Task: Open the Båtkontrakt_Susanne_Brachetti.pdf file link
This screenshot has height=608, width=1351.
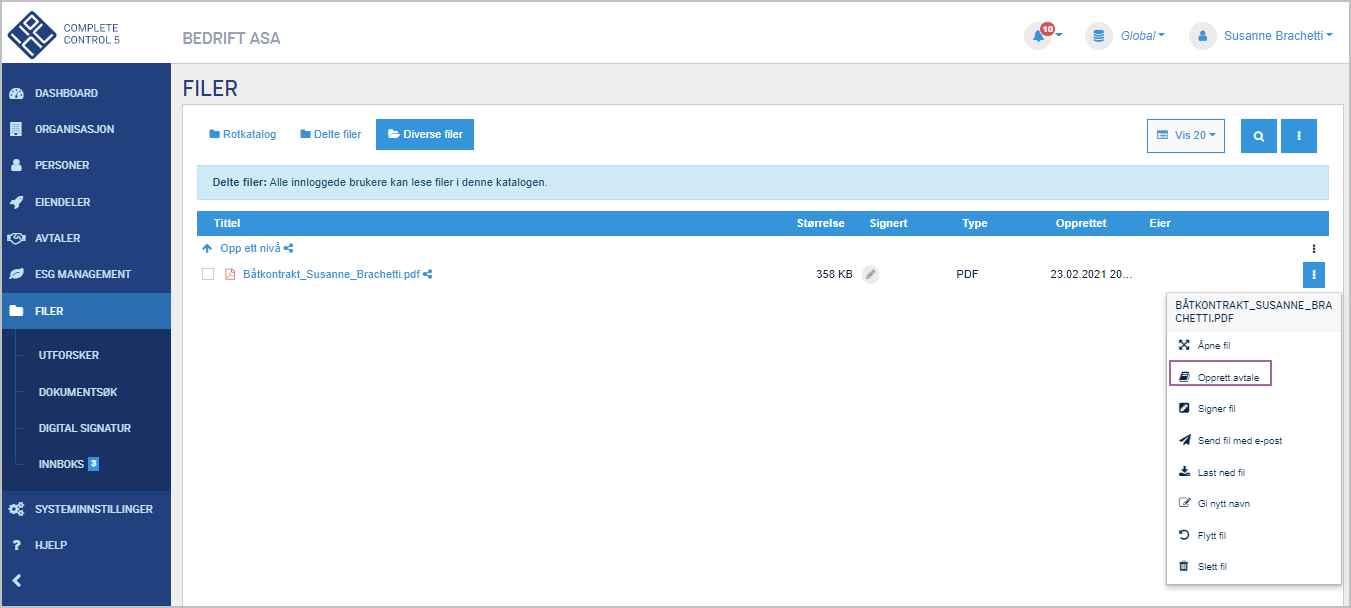Action: [331, 274]
